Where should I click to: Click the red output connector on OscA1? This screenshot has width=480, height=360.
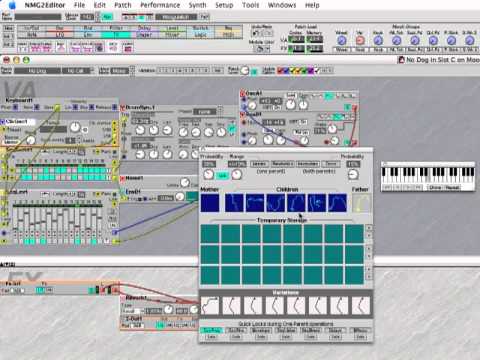354,108
